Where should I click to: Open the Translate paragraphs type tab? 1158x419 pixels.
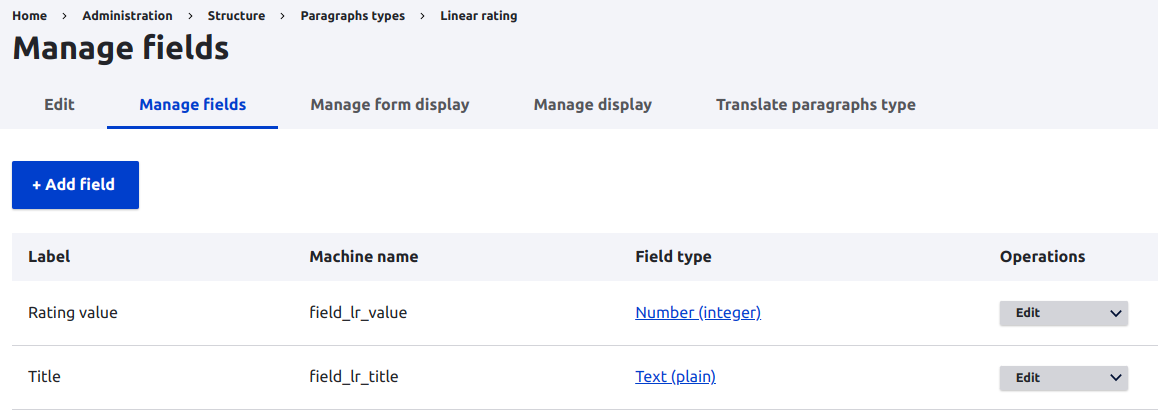815,104
